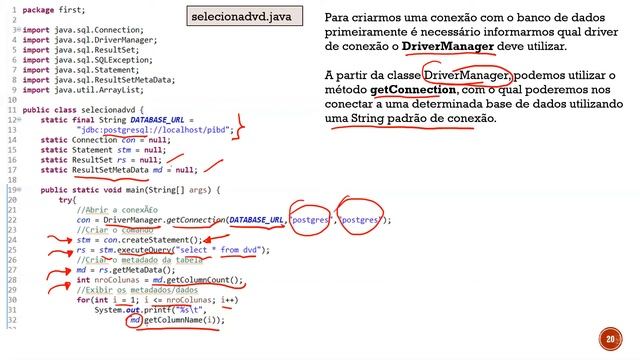Image resolution: width=640 pixels, height=360 pixels.
Task: Expand the folded imports marker at line 3
Action: click(18, 30)
